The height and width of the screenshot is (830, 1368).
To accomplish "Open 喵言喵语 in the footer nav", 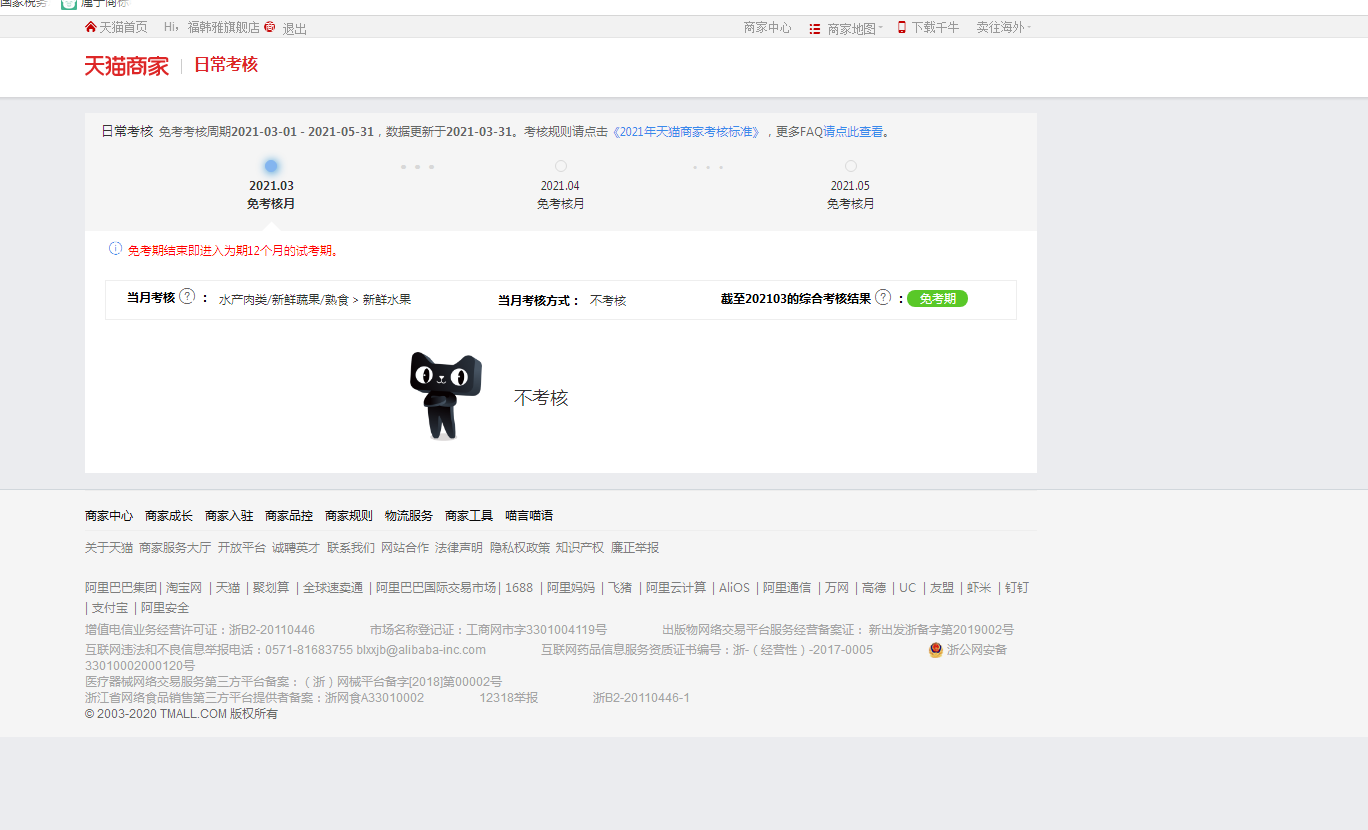I will pyautogui.click(x=529, y=516).
